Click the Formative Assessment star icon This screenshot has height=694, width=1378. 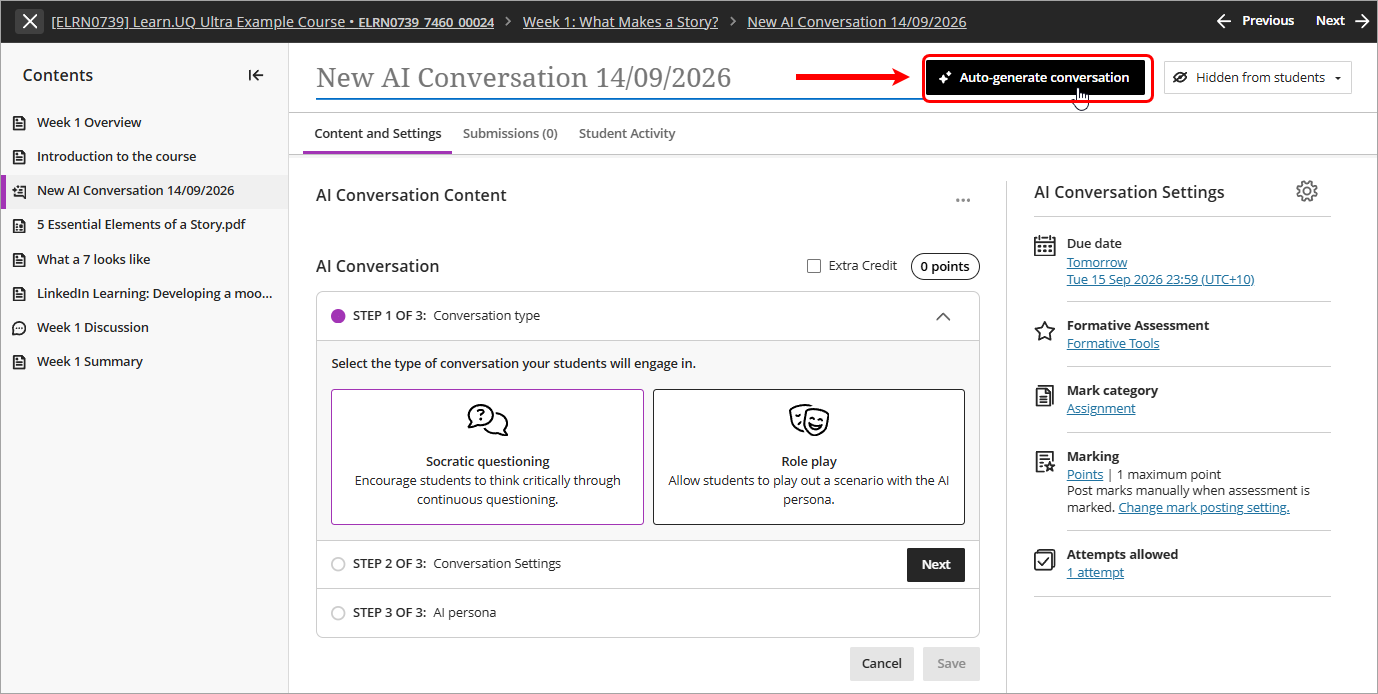click(x=1045, y=331)
